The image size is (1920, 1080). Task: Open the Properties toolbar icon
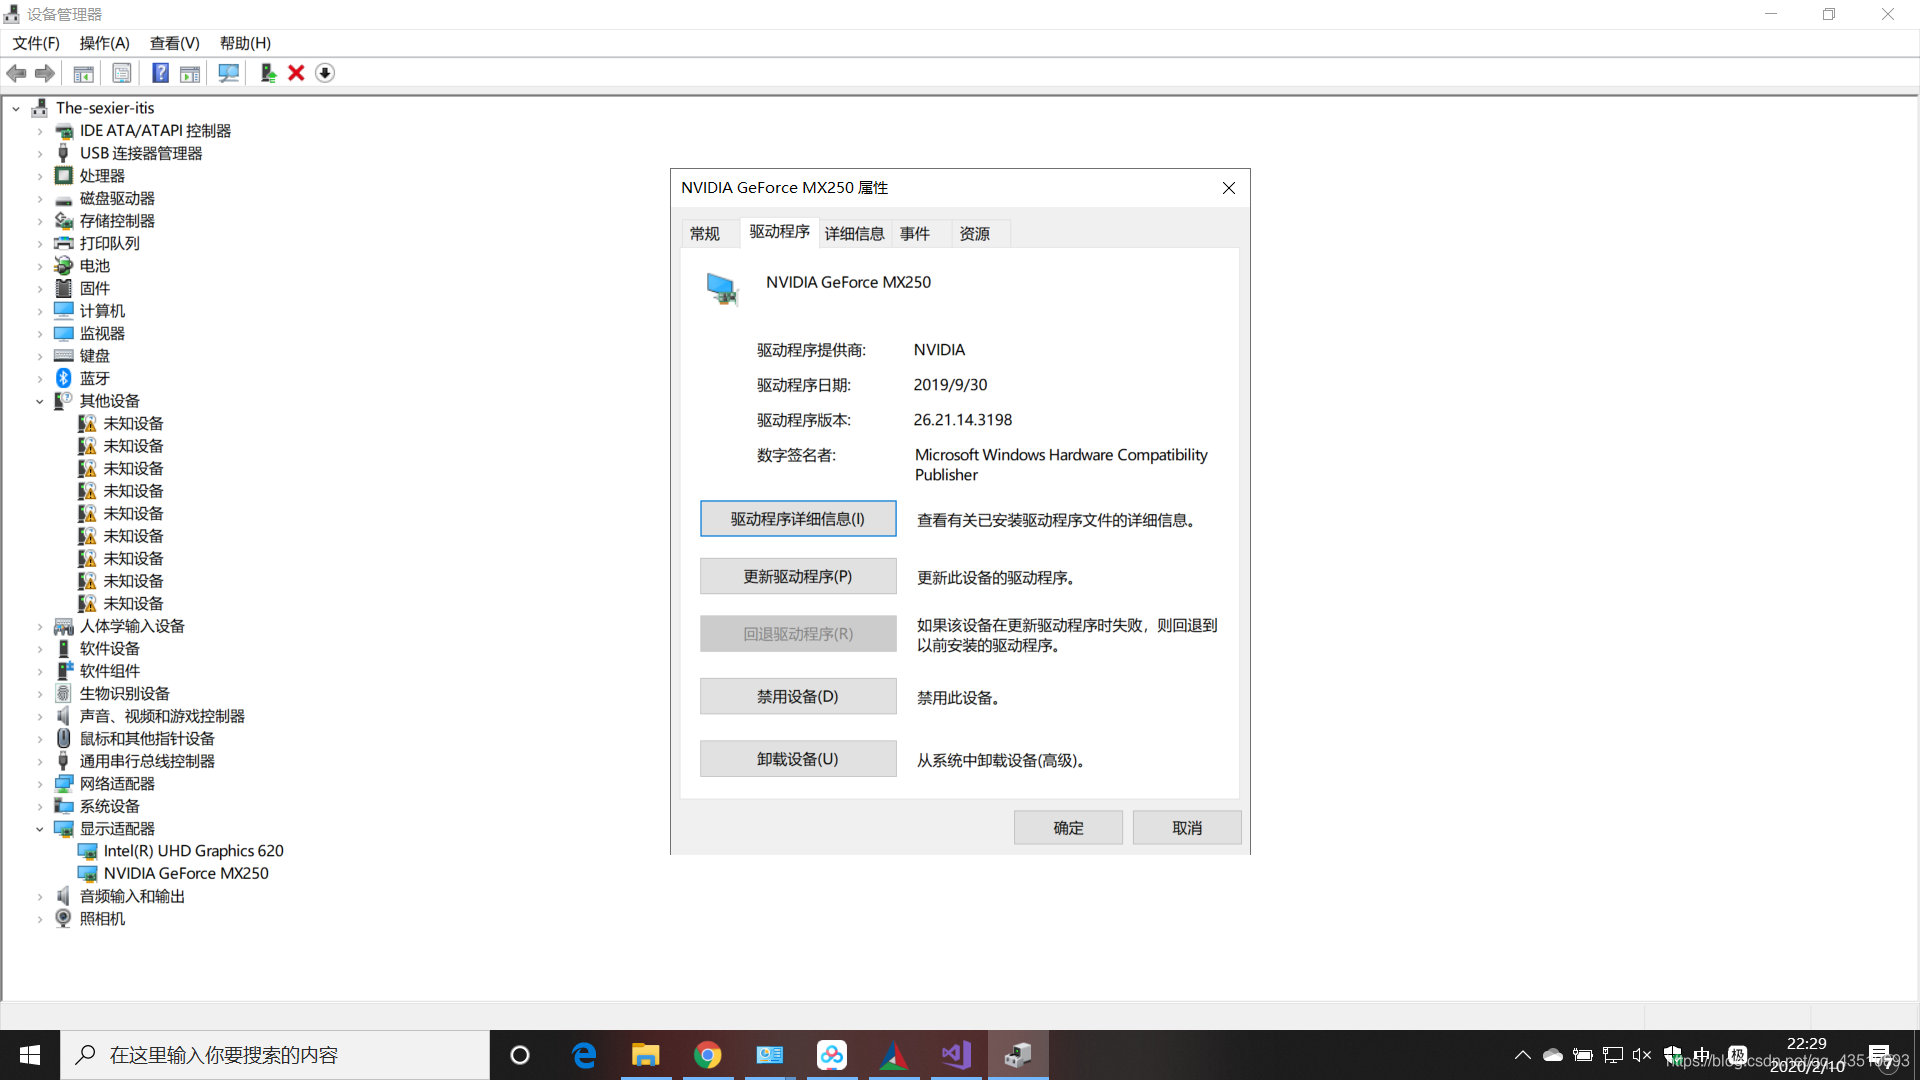(x=121, y=73)
